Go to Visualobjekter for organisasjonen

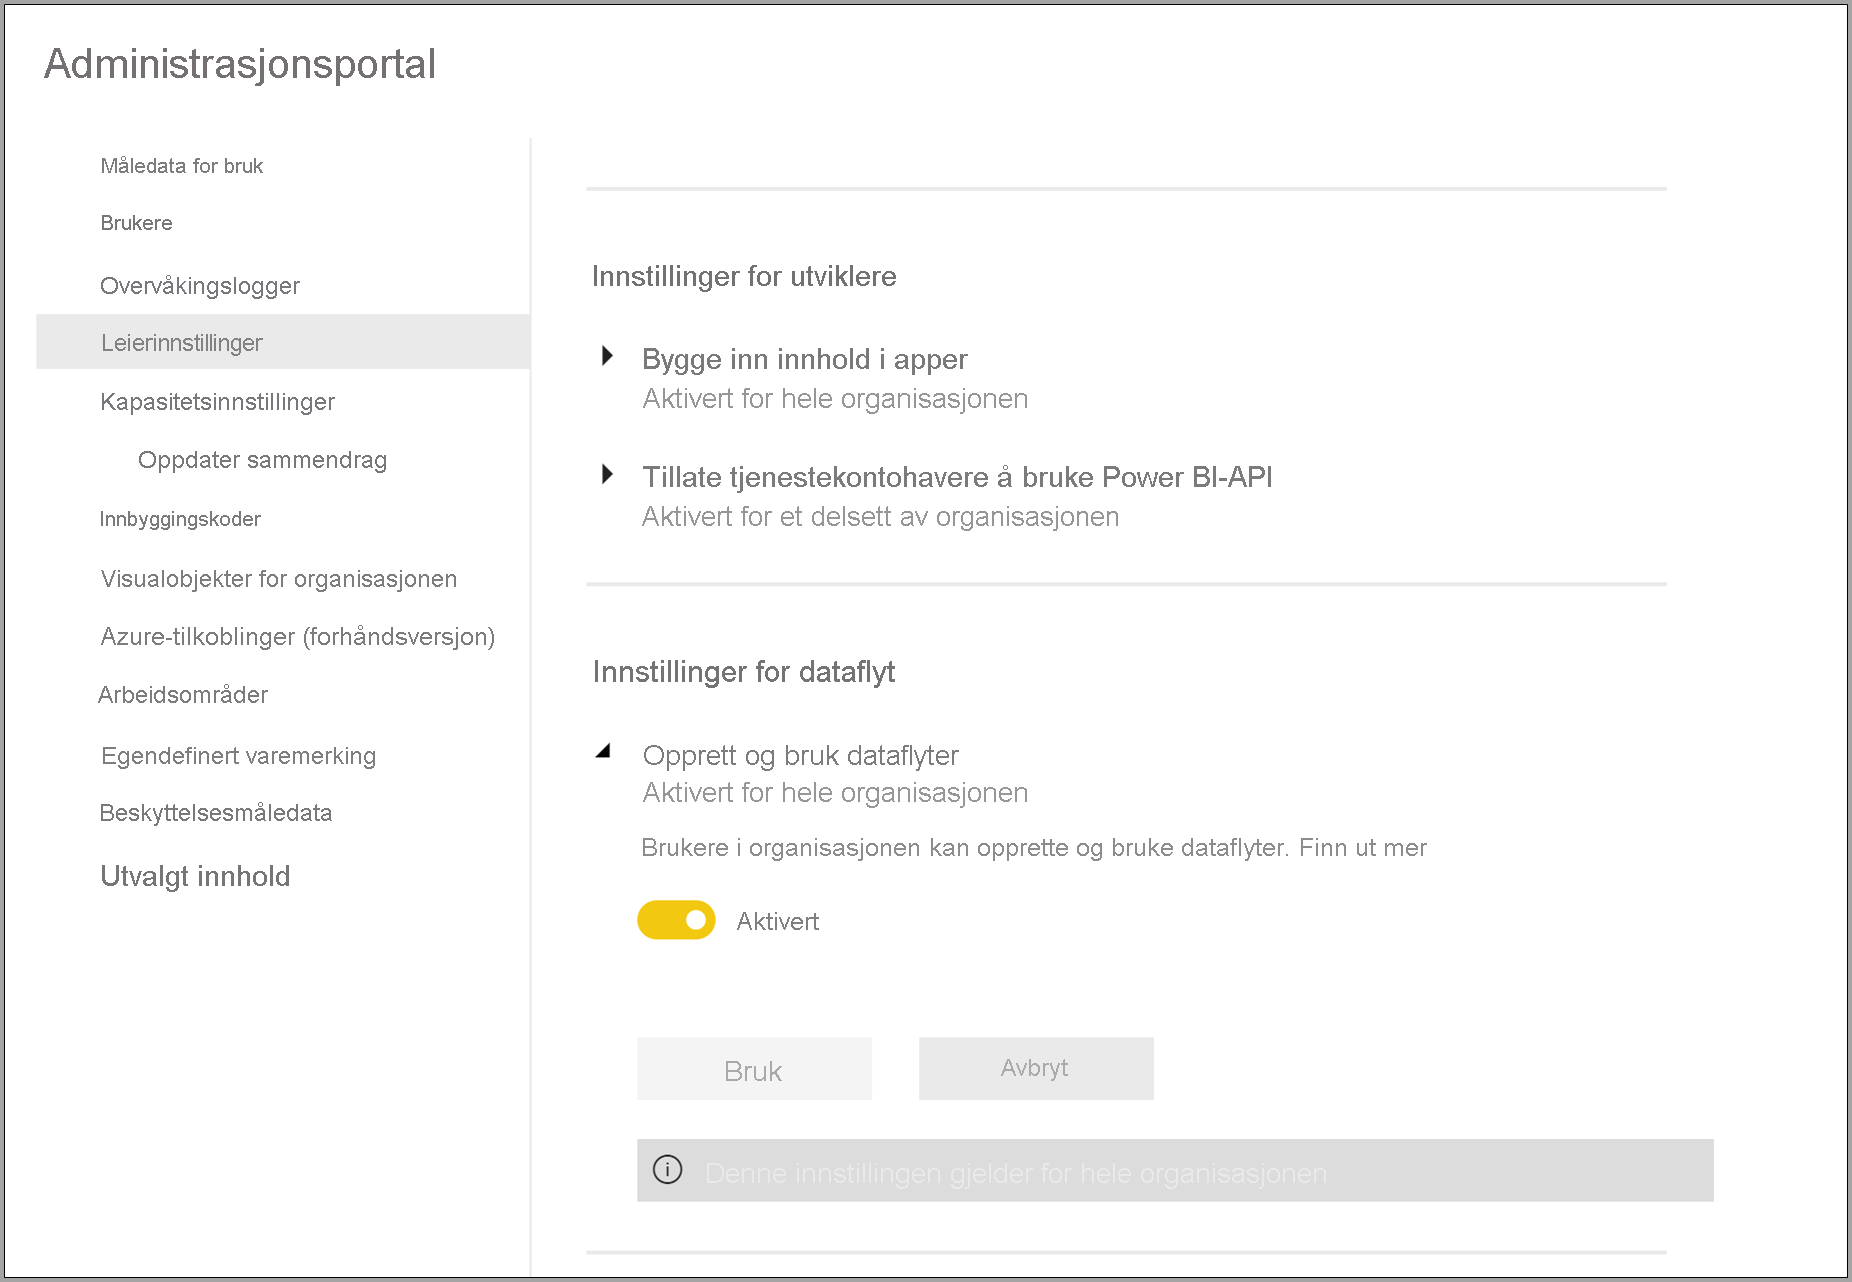[278, 578]
